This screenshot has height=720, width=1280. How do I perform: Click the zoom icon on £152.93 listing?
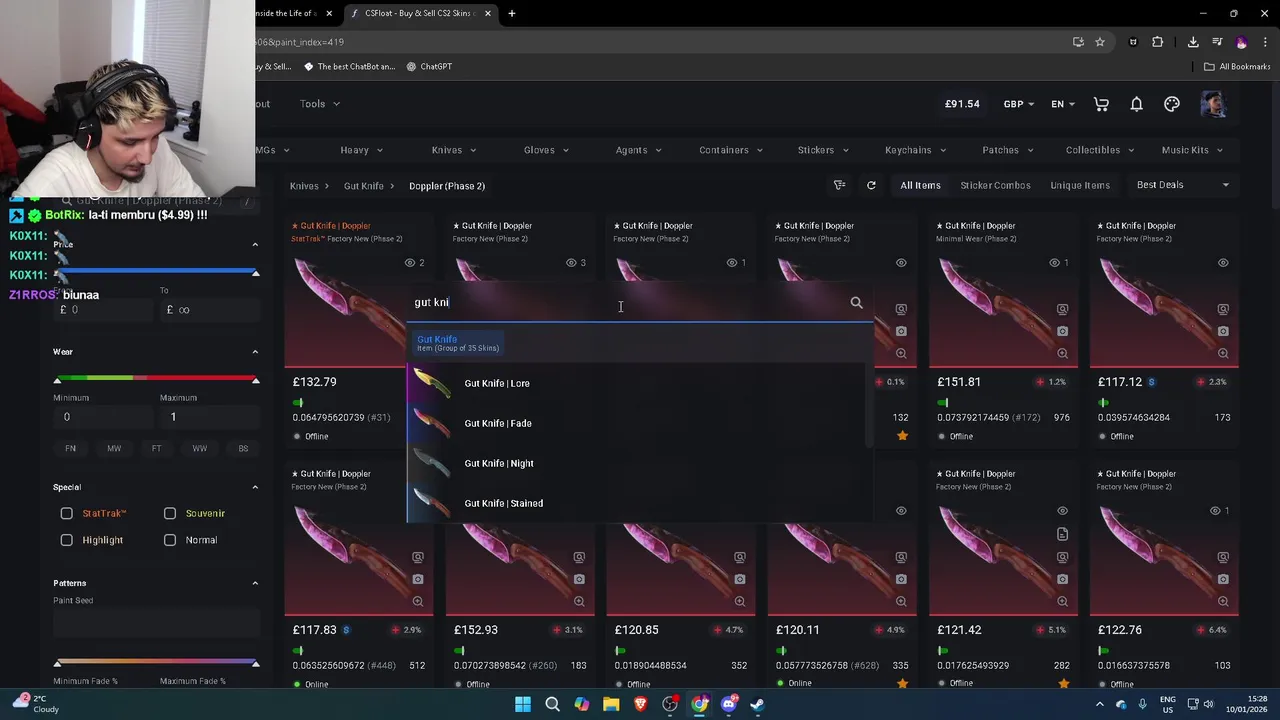[x=579, y=601]
